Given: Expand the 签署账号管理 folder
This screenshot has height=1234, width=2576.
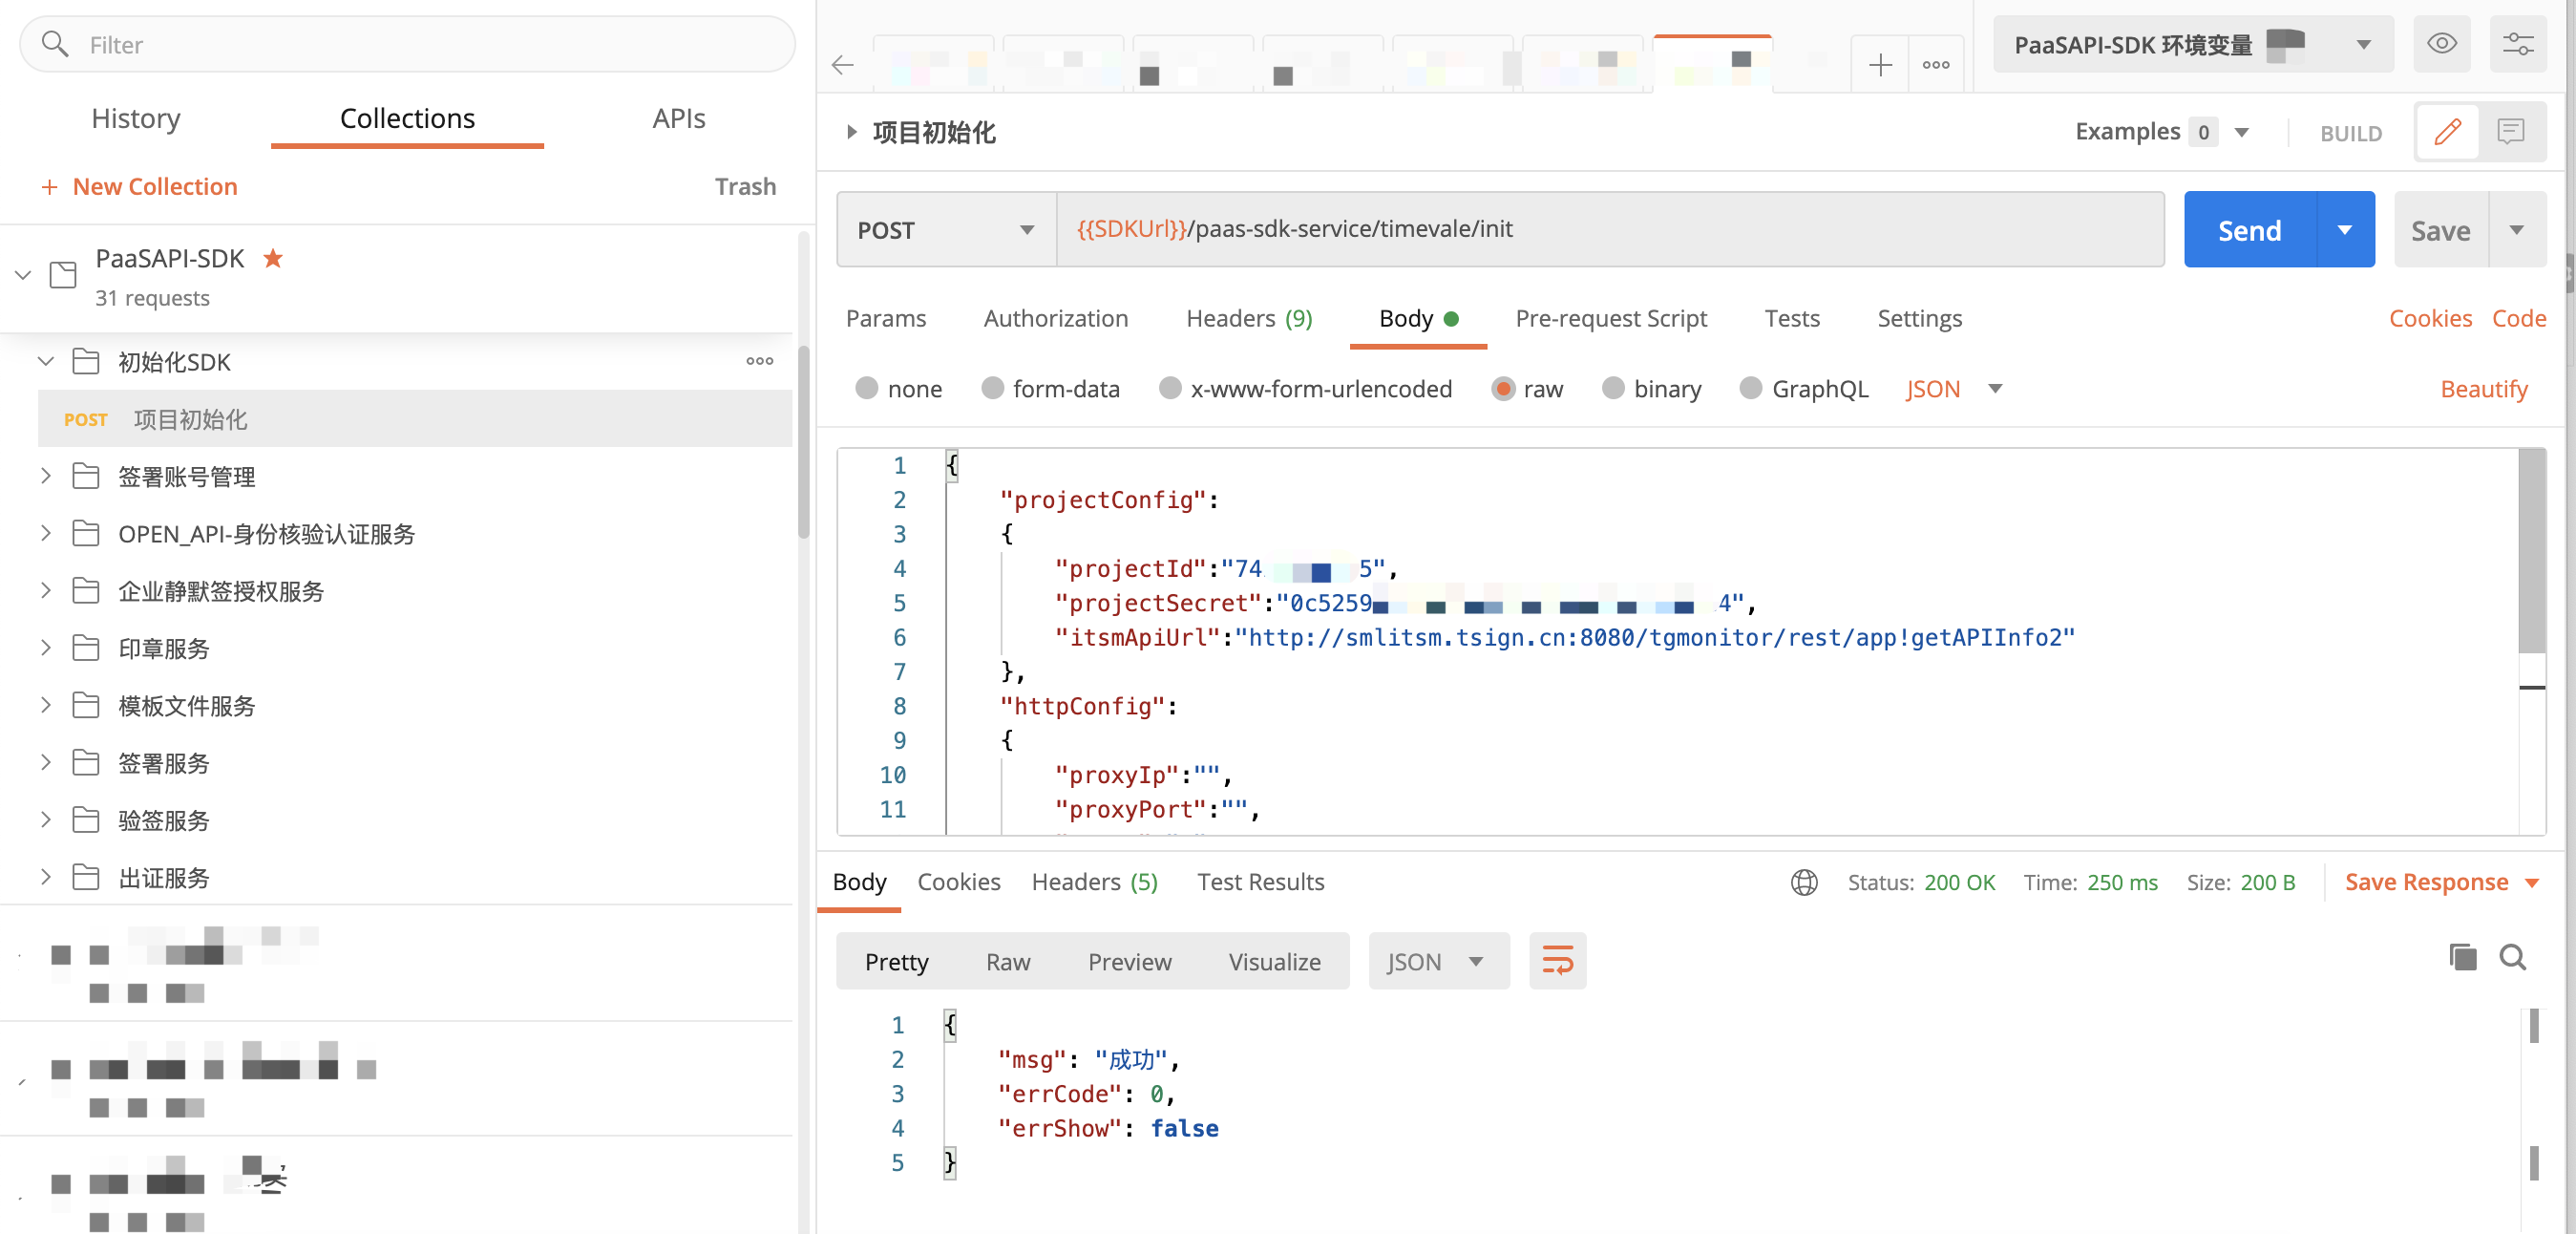Looking at the screenshot, I should click(x=45, y=476).
